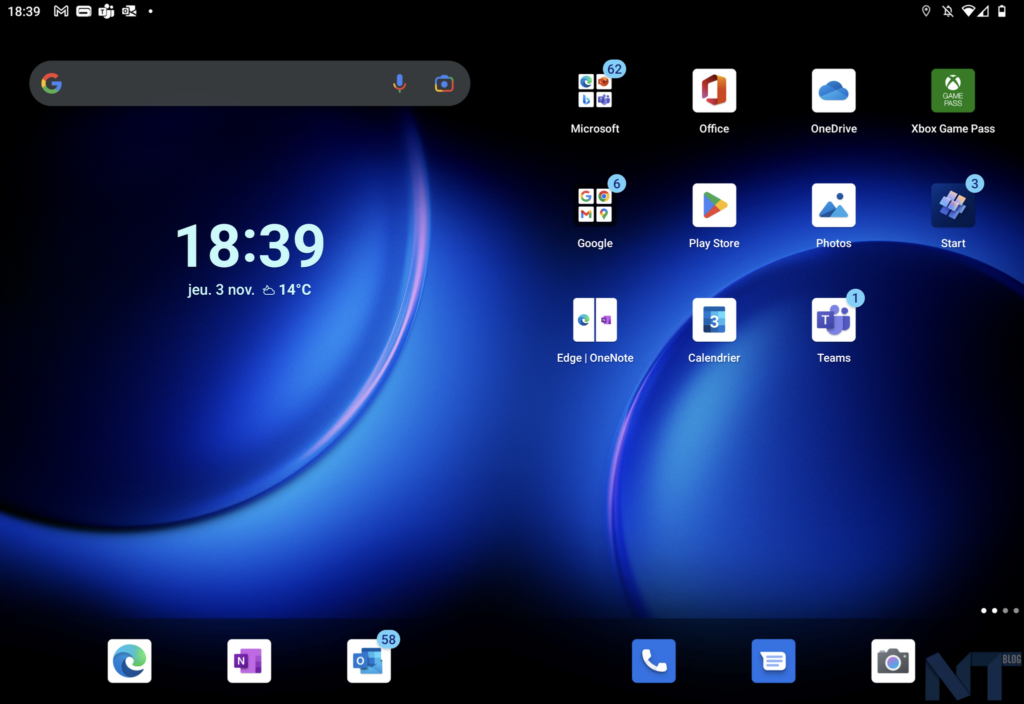Tap the Google G logo
This screenshot has height=704, width=1024.
(52, 84)
